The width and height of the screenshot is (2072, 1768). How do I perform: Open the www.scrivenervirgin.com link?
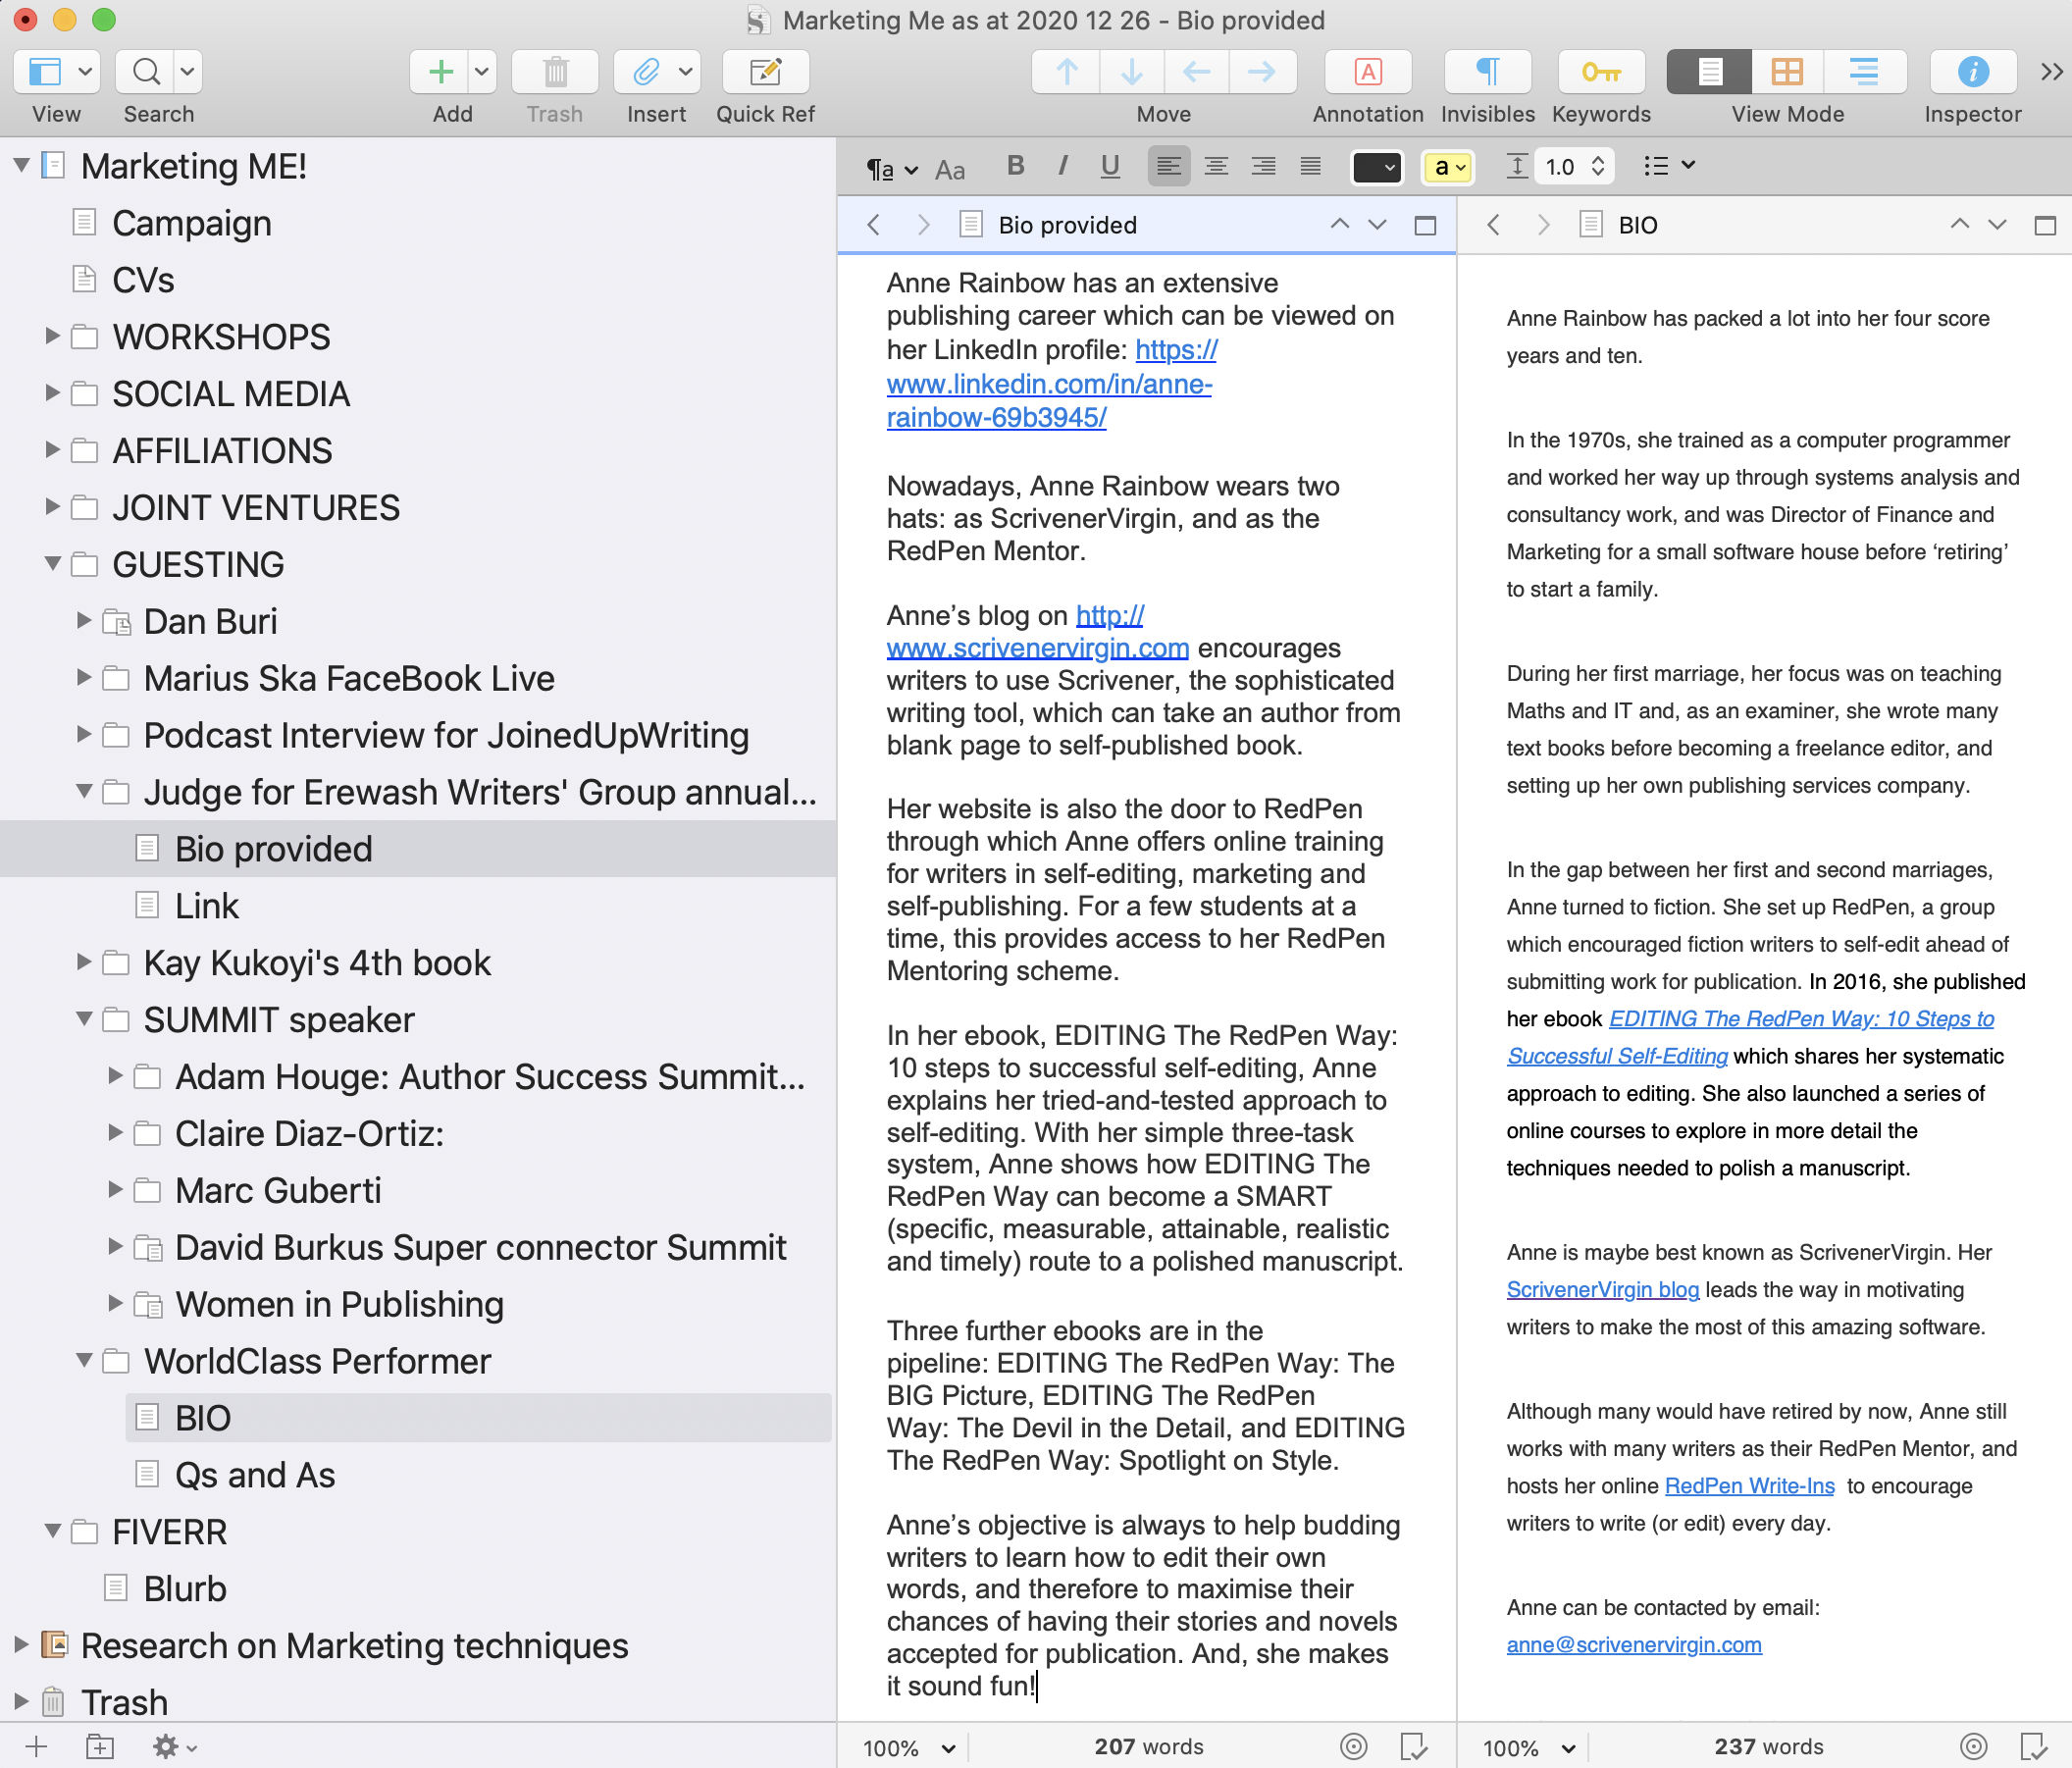pos(1037,648)
